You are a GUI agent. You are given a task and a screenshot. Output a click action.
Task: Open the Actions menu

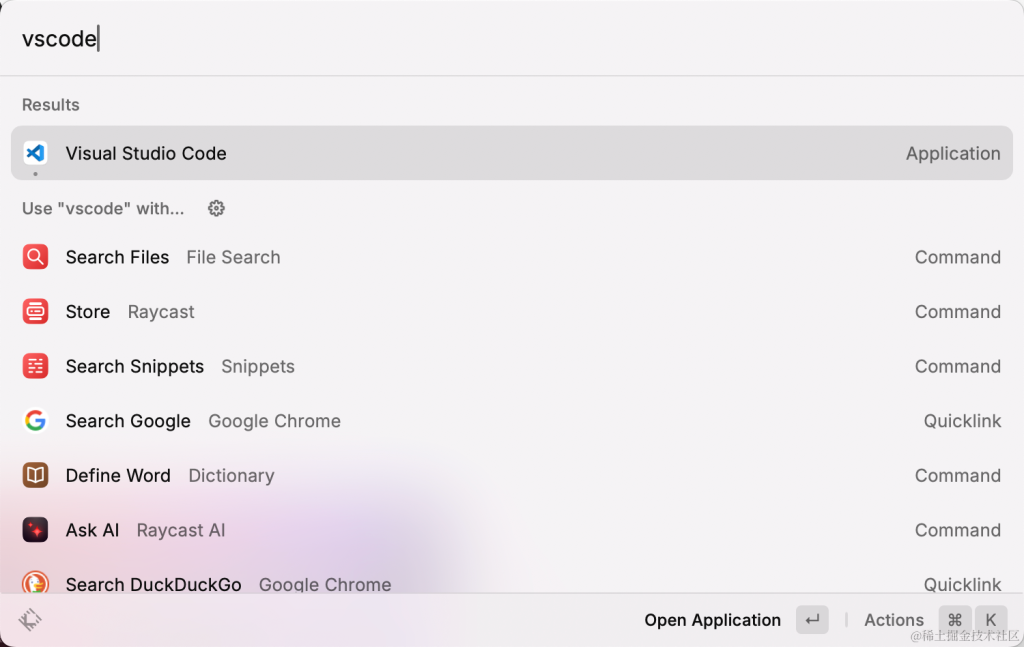coord(894,620)
